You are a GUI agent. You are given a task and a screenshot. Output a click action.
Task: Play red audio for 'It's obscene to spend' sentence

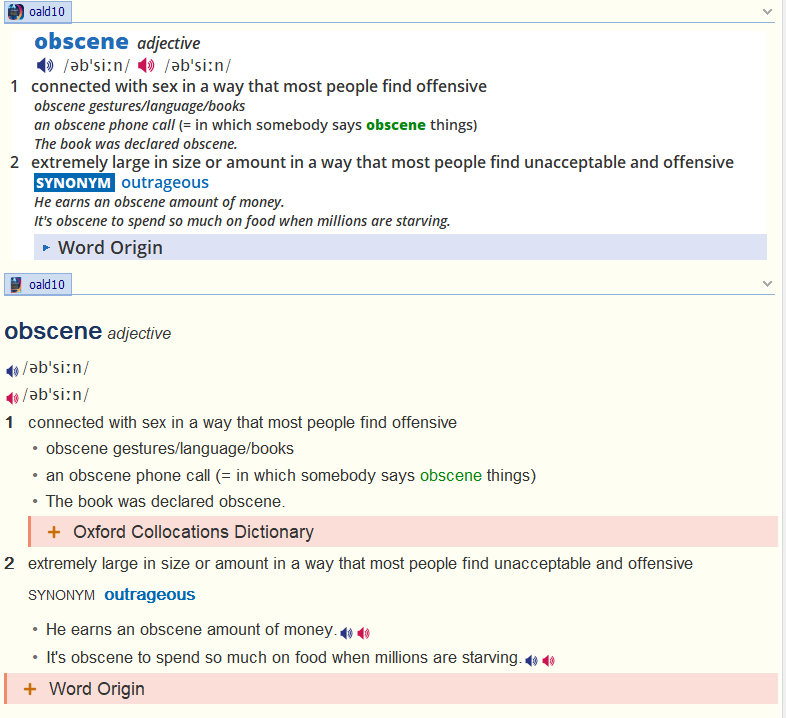click(548, 661)
